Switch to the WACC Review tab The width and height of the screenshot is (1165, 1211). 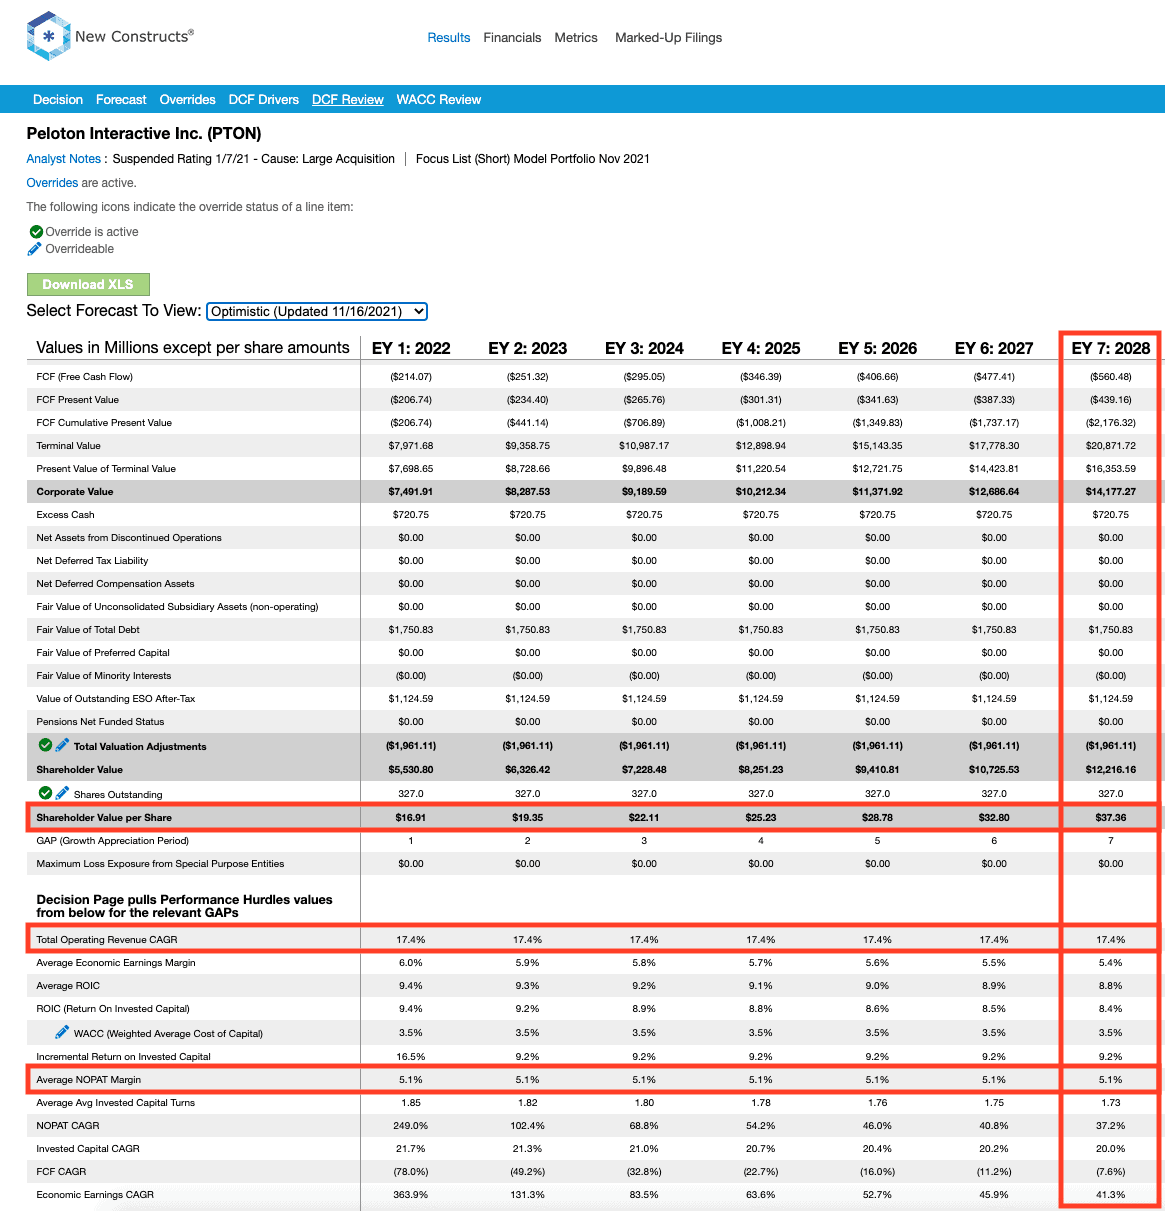click(439, 99)
